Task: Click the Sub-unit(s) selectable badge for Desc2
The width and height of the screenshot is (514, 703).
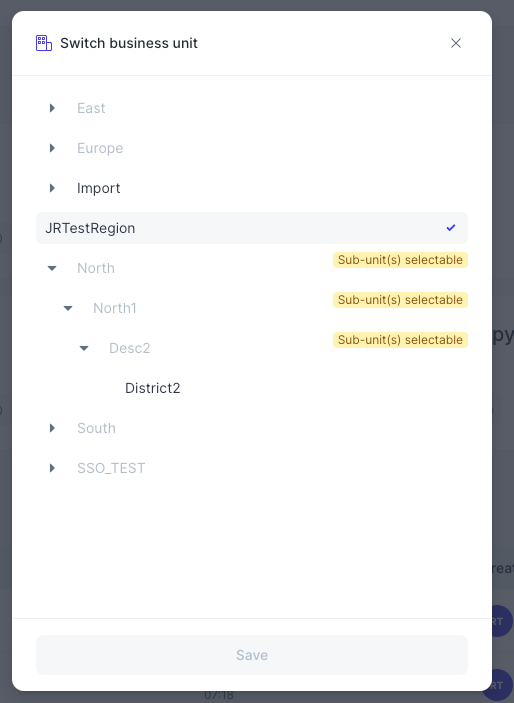Action: click(400, 340)
